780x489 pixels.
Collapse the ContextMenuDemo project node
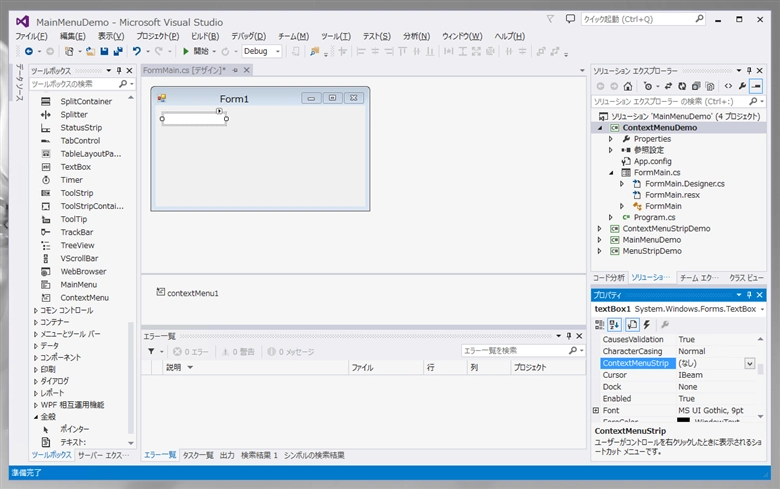pyautogui.click(x=600, y=128)
